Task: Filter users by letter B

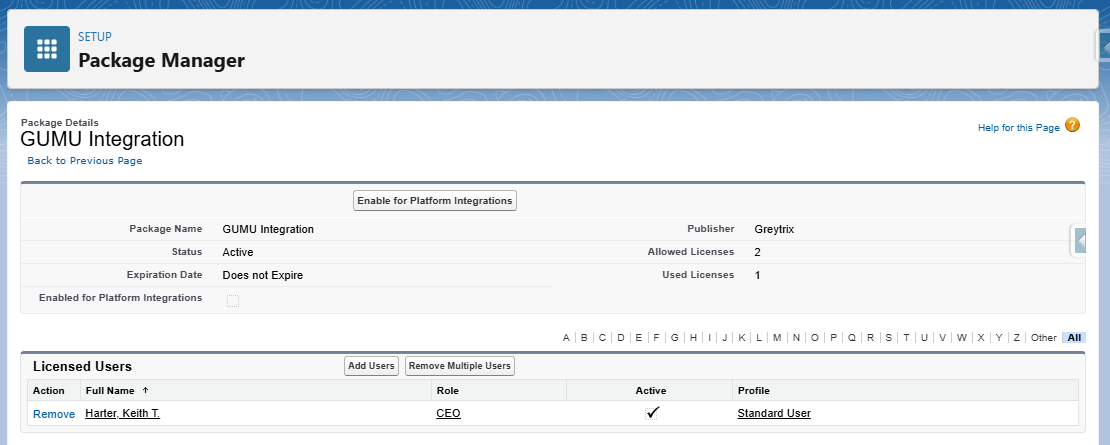Action: click(584, 337)
